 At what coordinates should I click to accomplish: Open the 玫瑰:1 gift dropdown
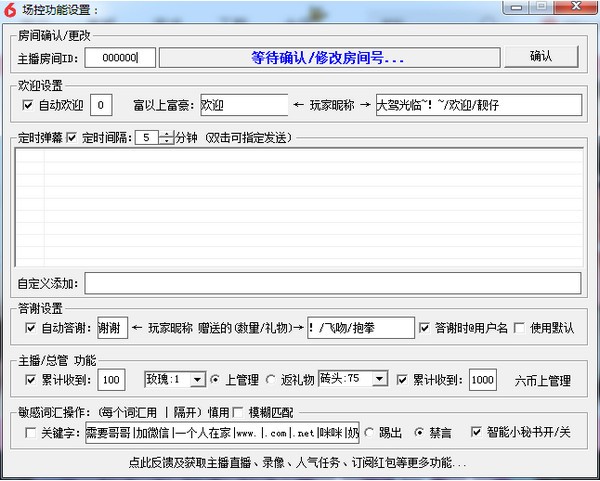[197, 380]
